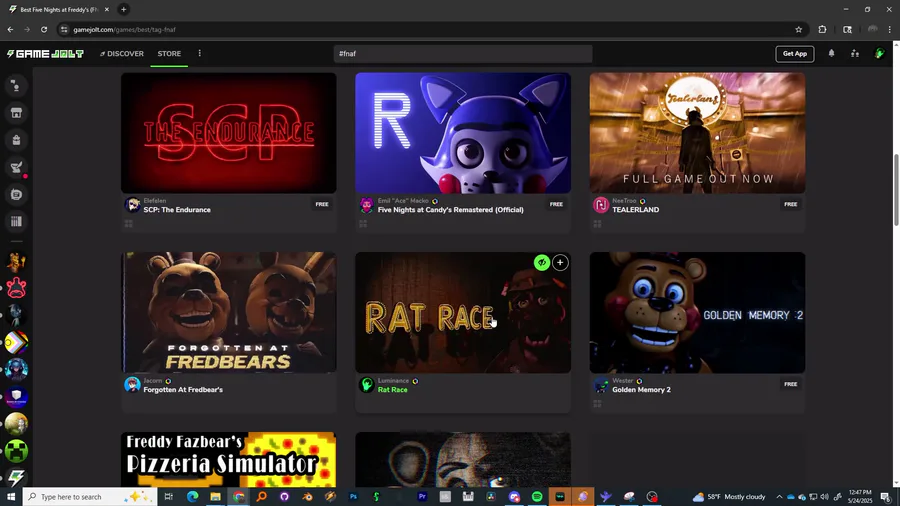The image size is (900, 506).
Task: Open Luminance developer avatar
Action: point(366,384)
